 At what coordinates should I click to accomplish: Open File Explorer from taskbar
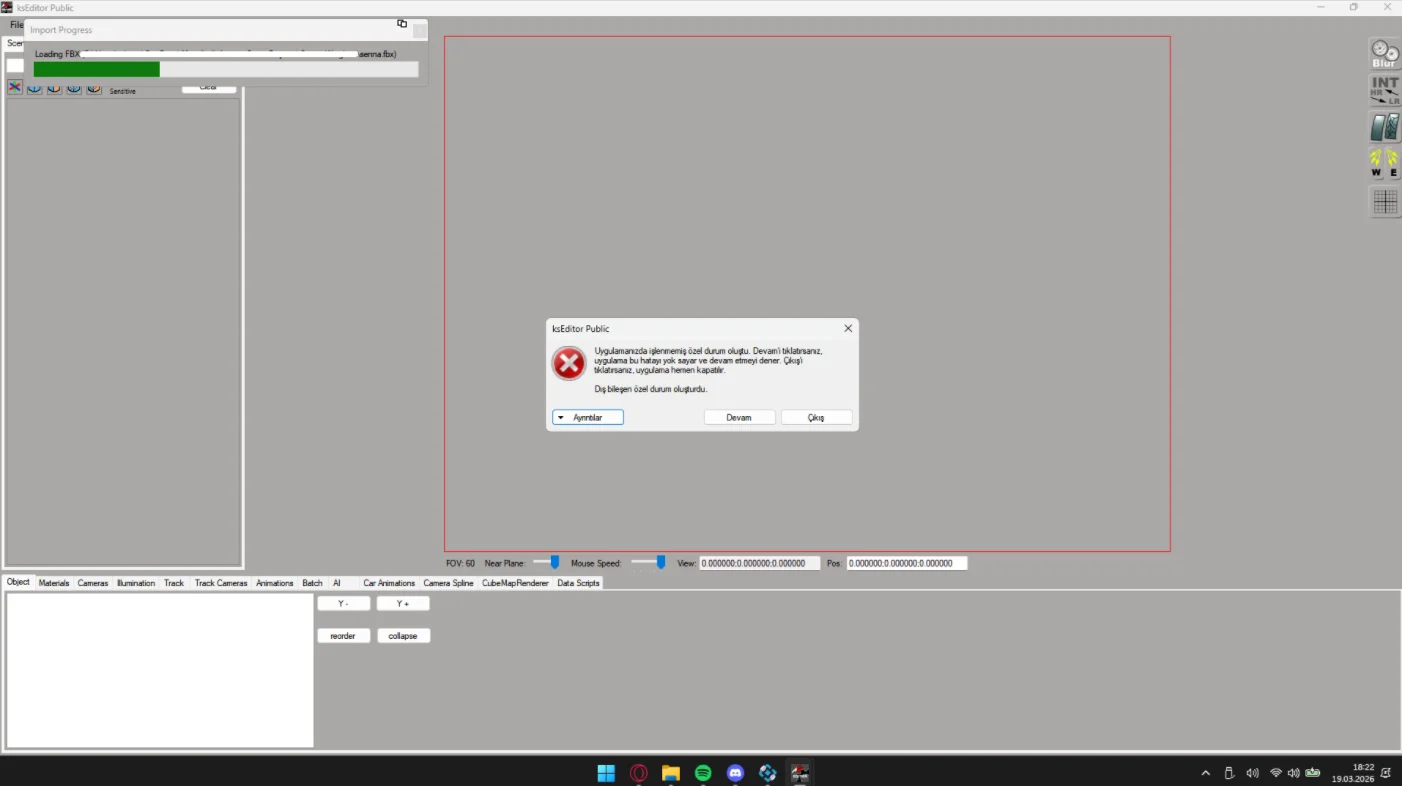(670, 773)
